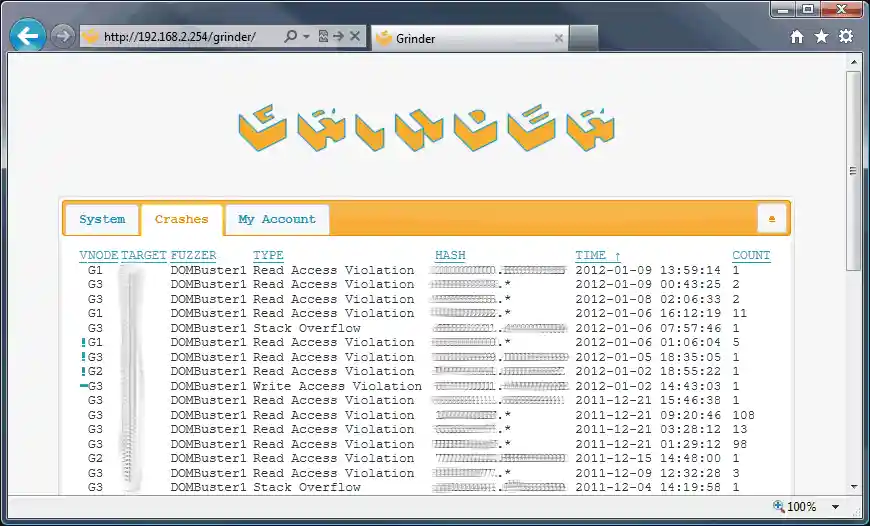Open the zoom level dropdown arrow

point(835,507)
